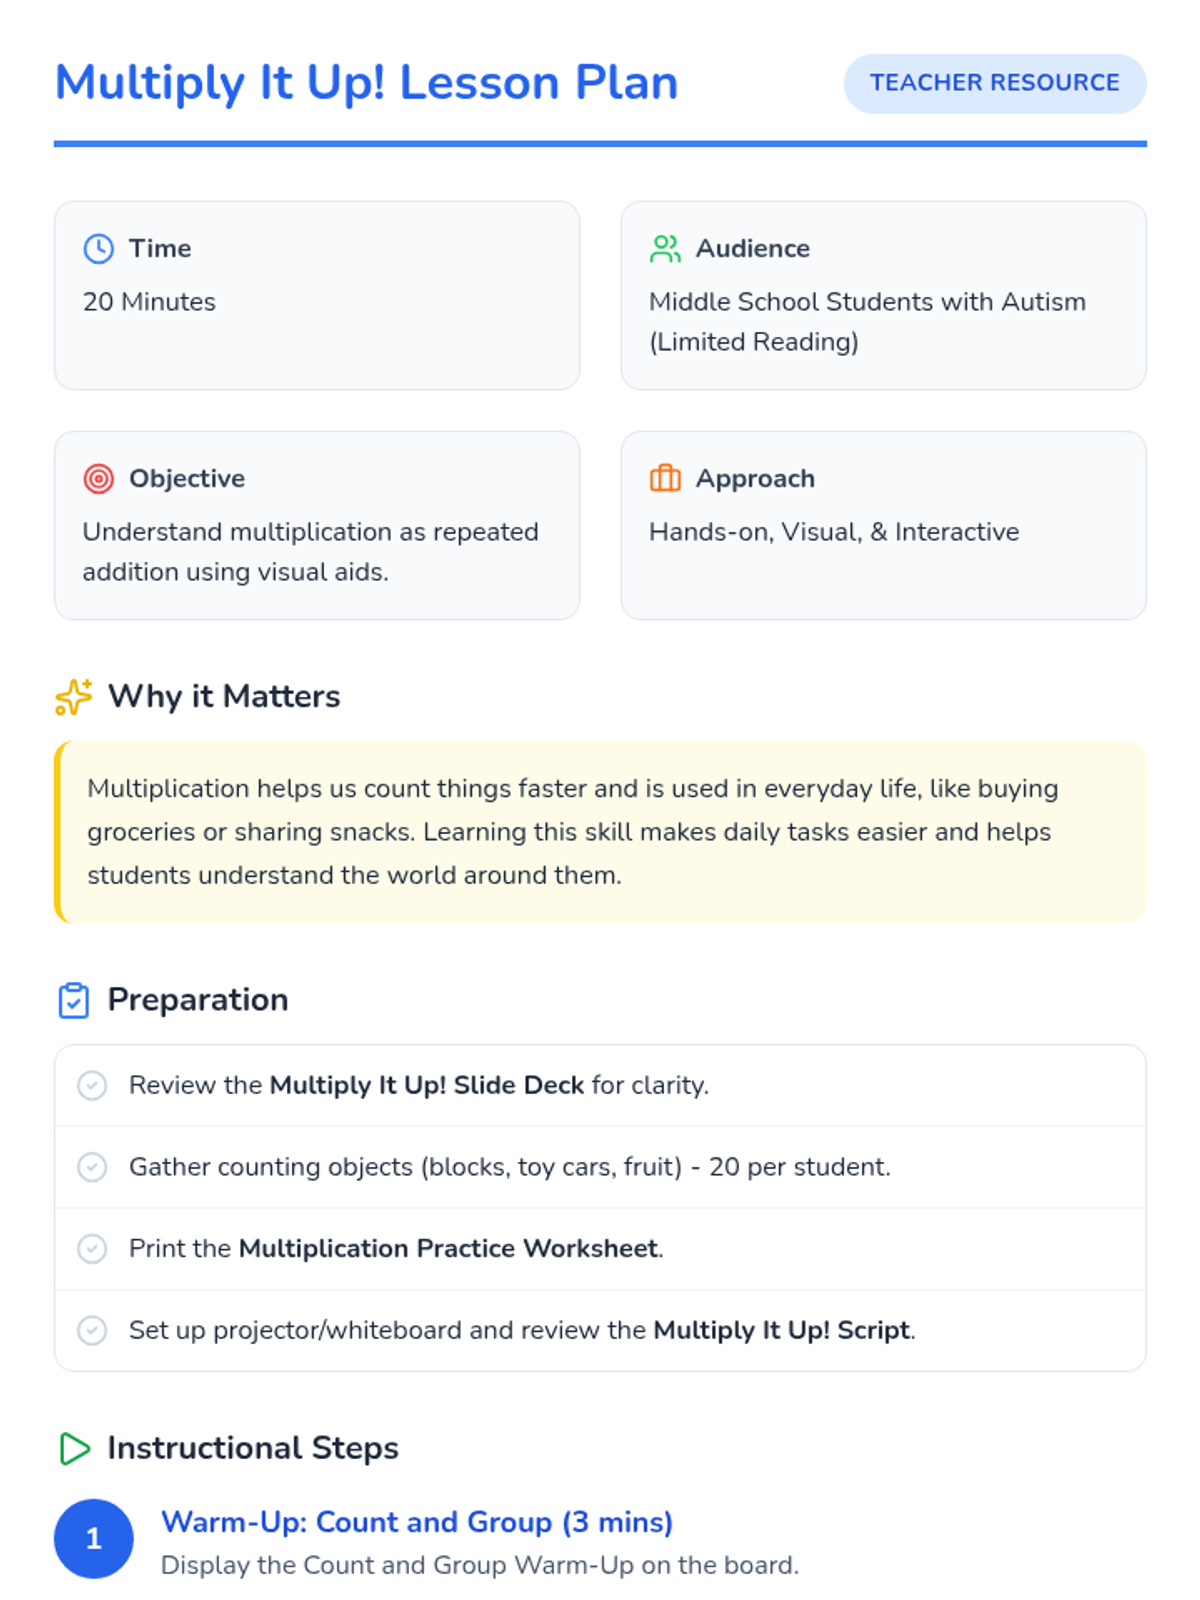Click the people icon beside Audience

pyautogui.click(x=665, y=249)
